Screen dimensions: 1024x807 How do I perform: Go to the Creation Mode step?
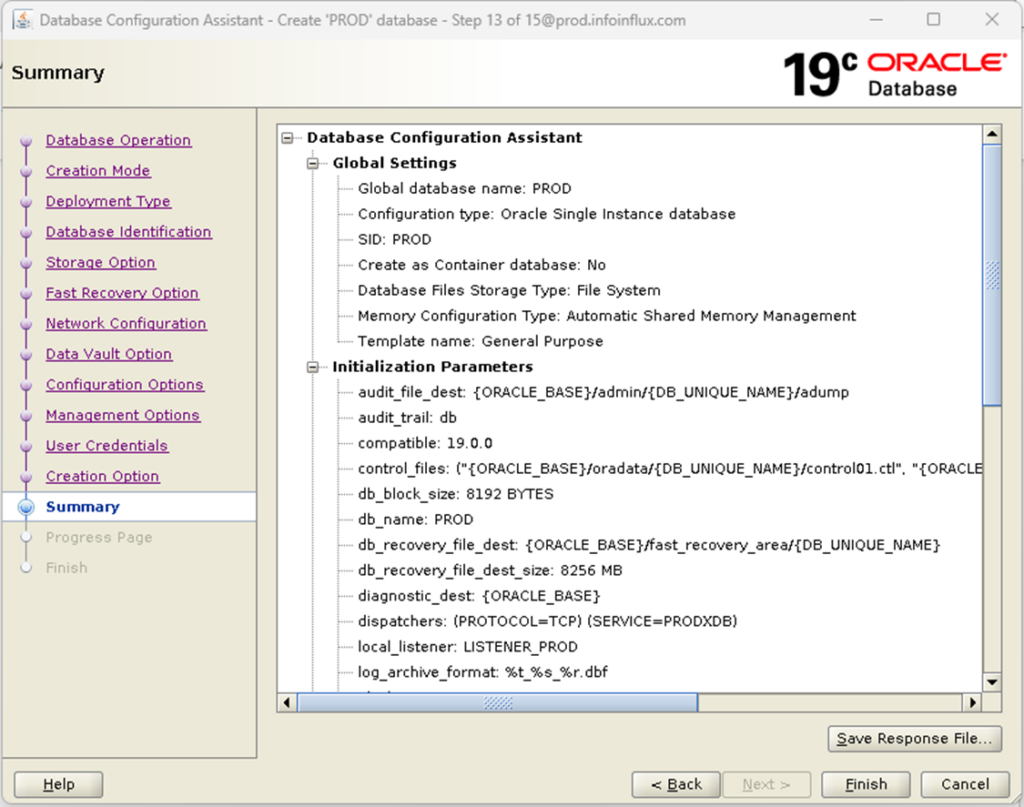coord(98,171)
